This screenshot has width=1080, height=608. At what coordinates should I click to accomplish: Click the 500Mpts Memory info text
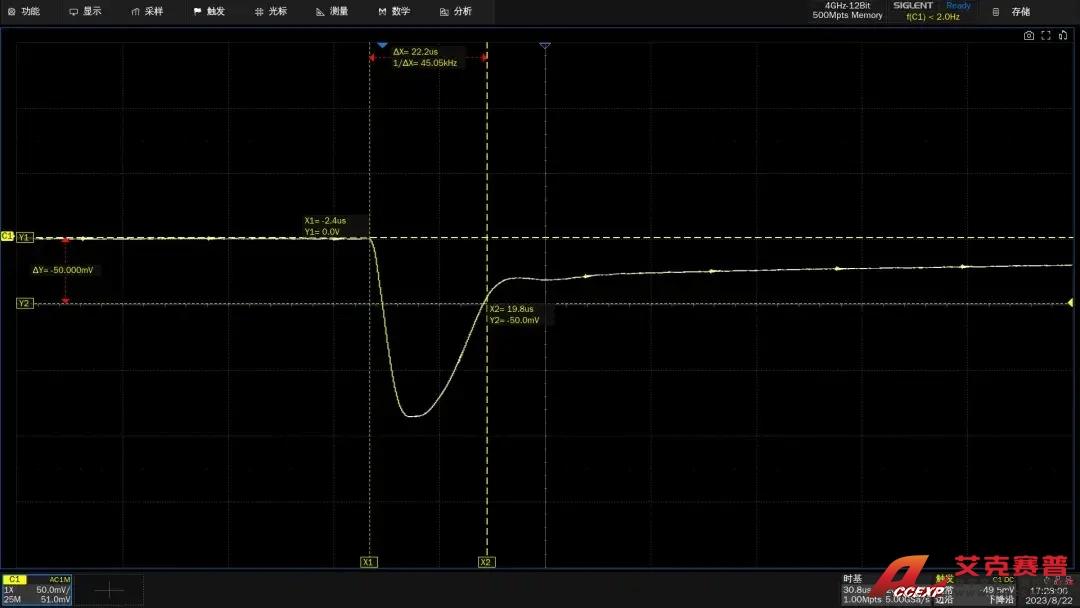[x=847, y=15]
